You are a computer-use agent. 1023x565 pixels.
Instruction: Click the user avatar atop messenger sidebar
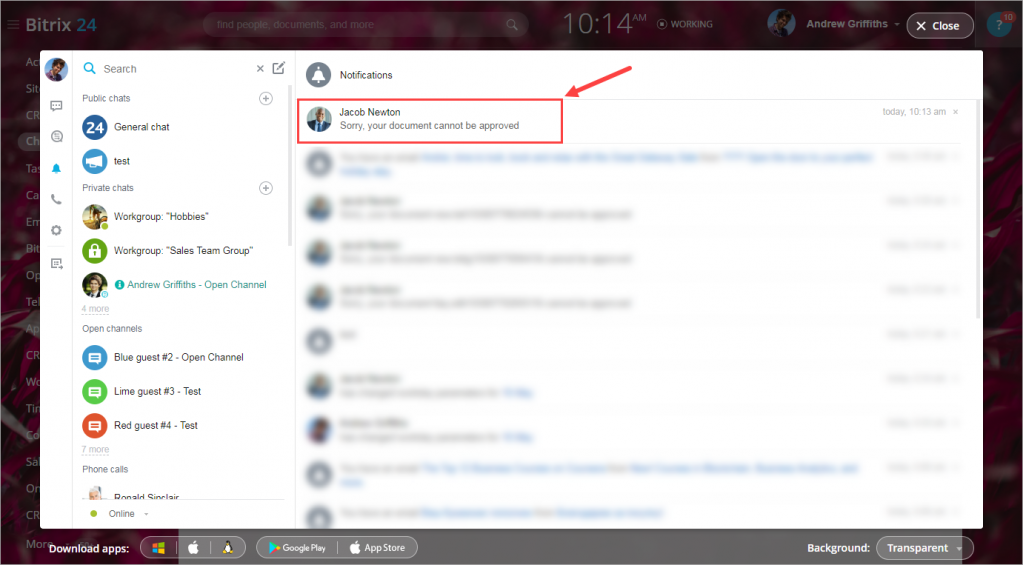coord(56,69)
